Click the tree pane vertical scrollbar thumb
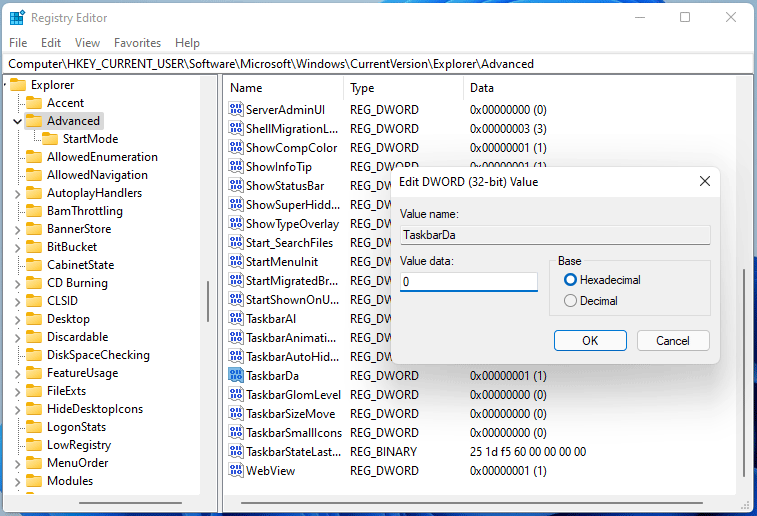The height and width of the screenshot is (516, 757). (208, 302)
